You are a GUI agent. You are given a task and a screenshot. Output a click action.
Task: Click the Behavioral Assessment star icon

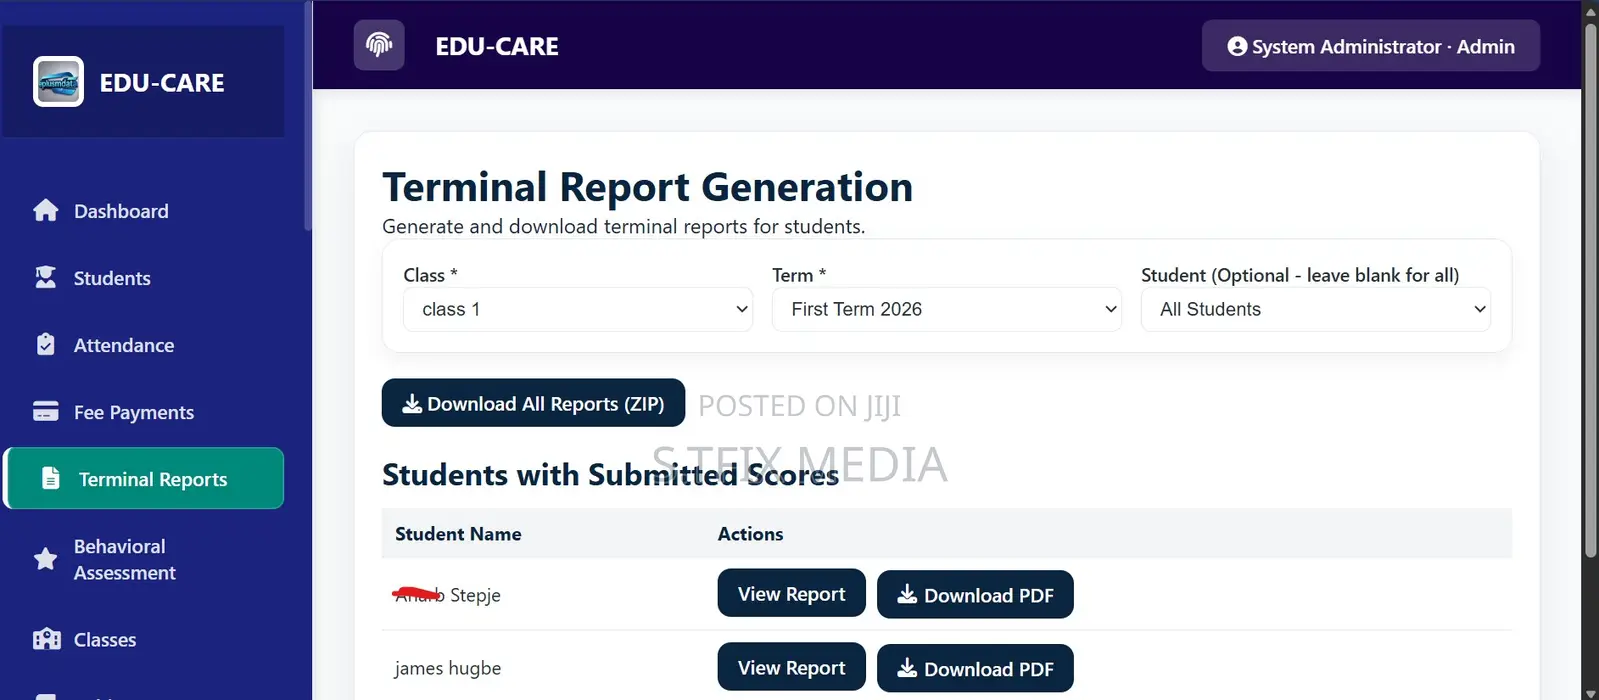click(46, 559)
